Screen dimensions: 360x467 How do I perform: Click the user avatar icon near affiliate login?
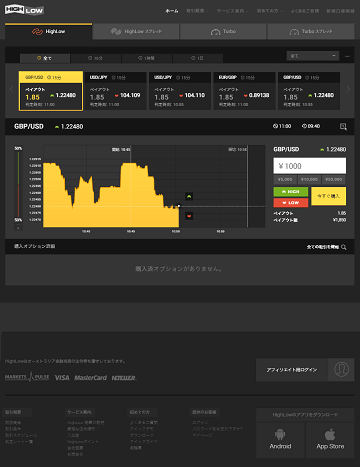pyautogui.click(x=341, y=370)
